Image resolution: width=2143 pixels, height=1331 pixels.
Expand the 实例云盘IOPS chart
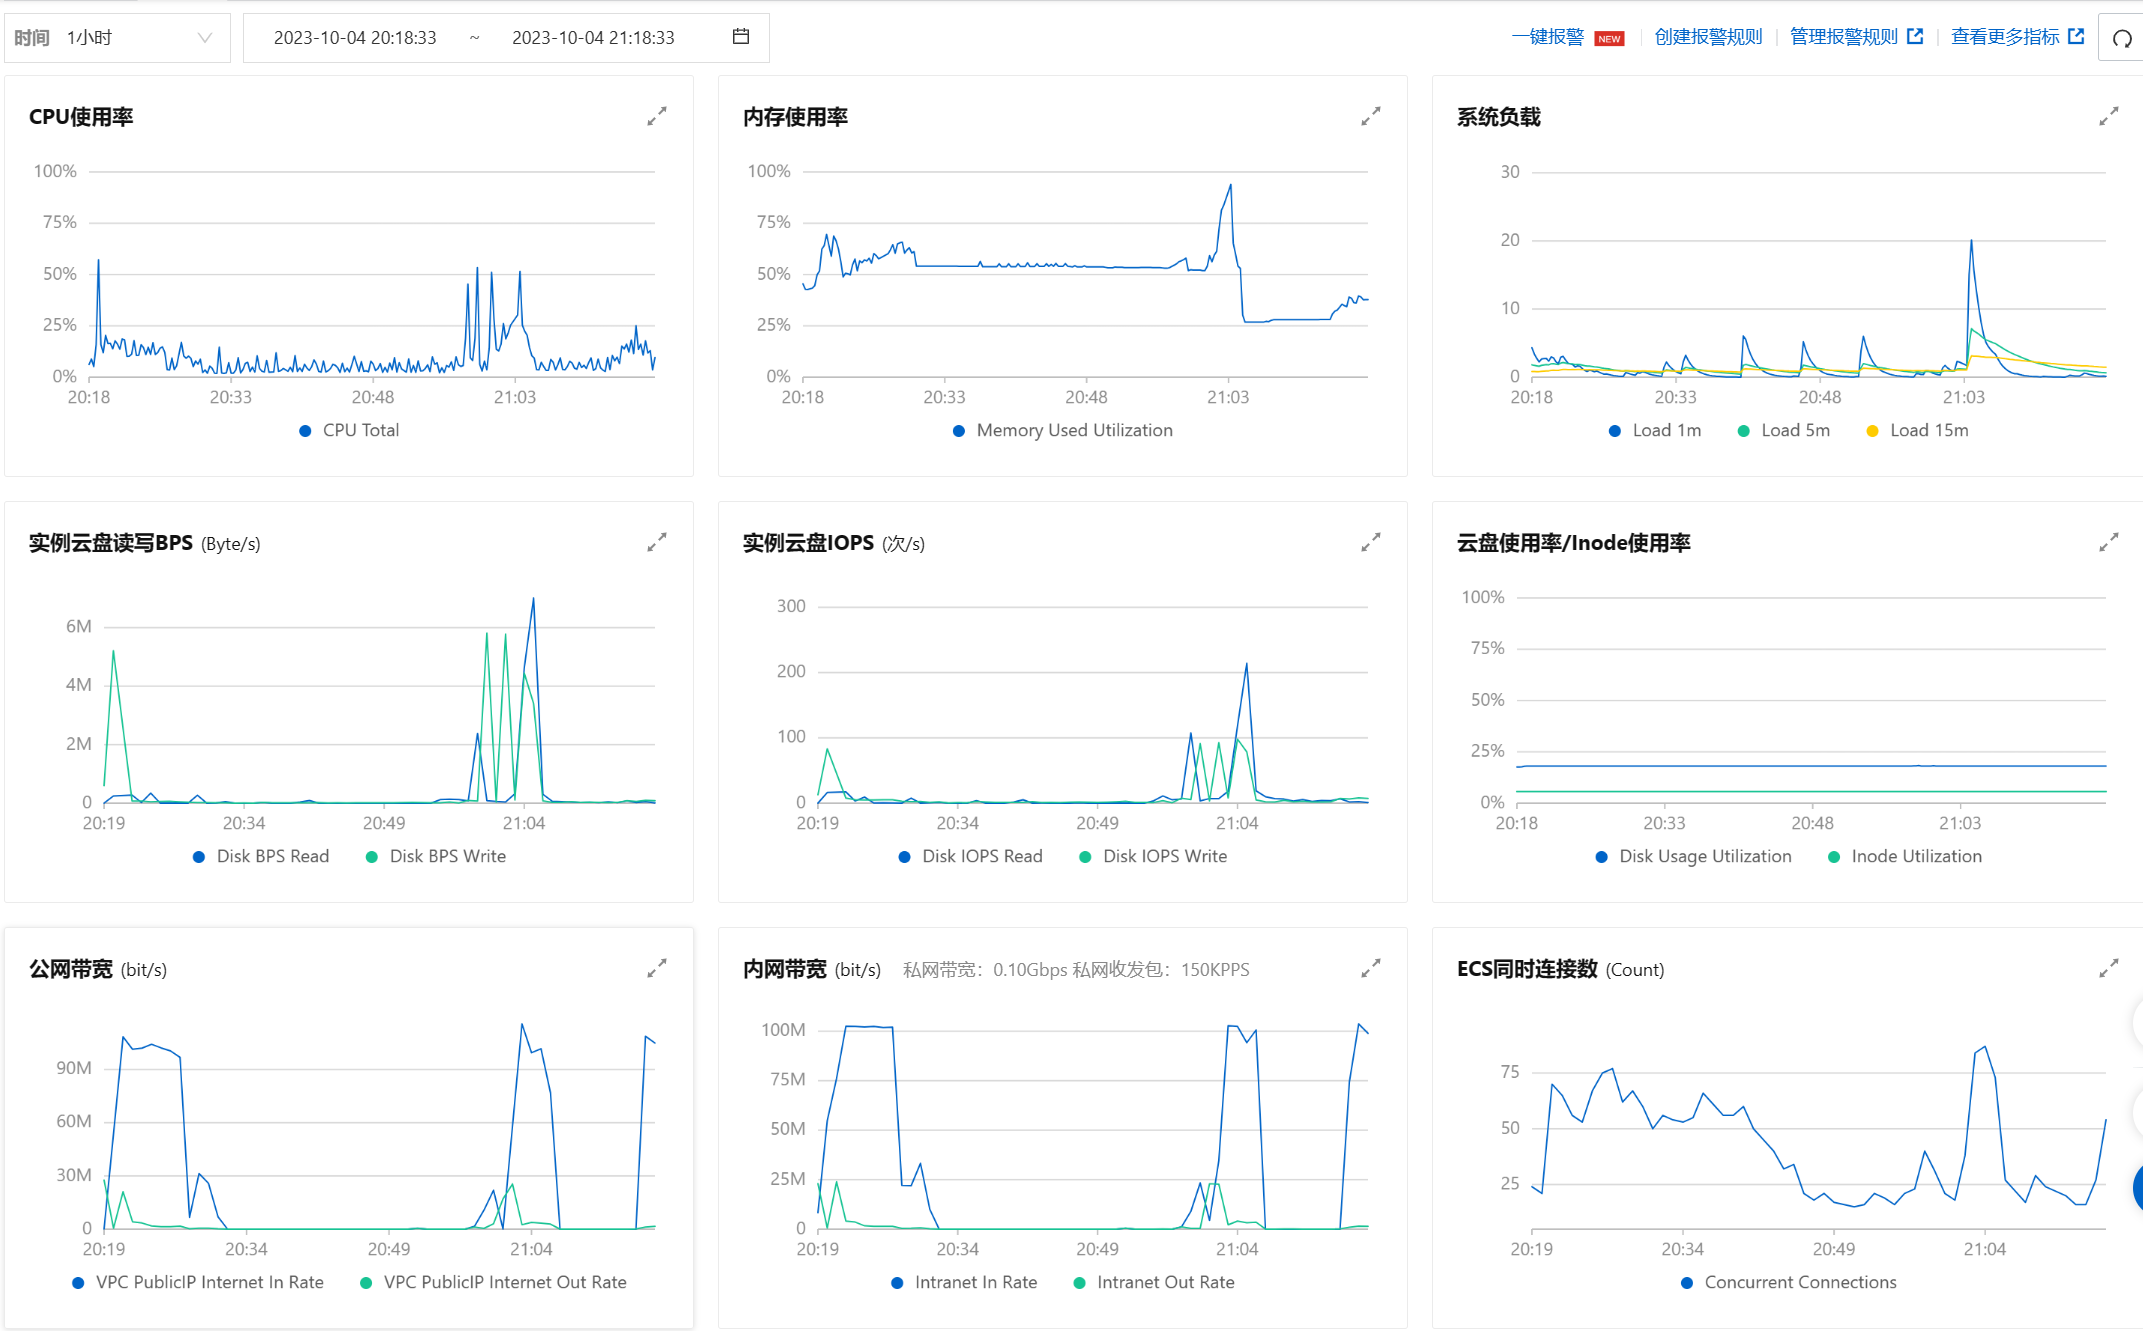1370,543
